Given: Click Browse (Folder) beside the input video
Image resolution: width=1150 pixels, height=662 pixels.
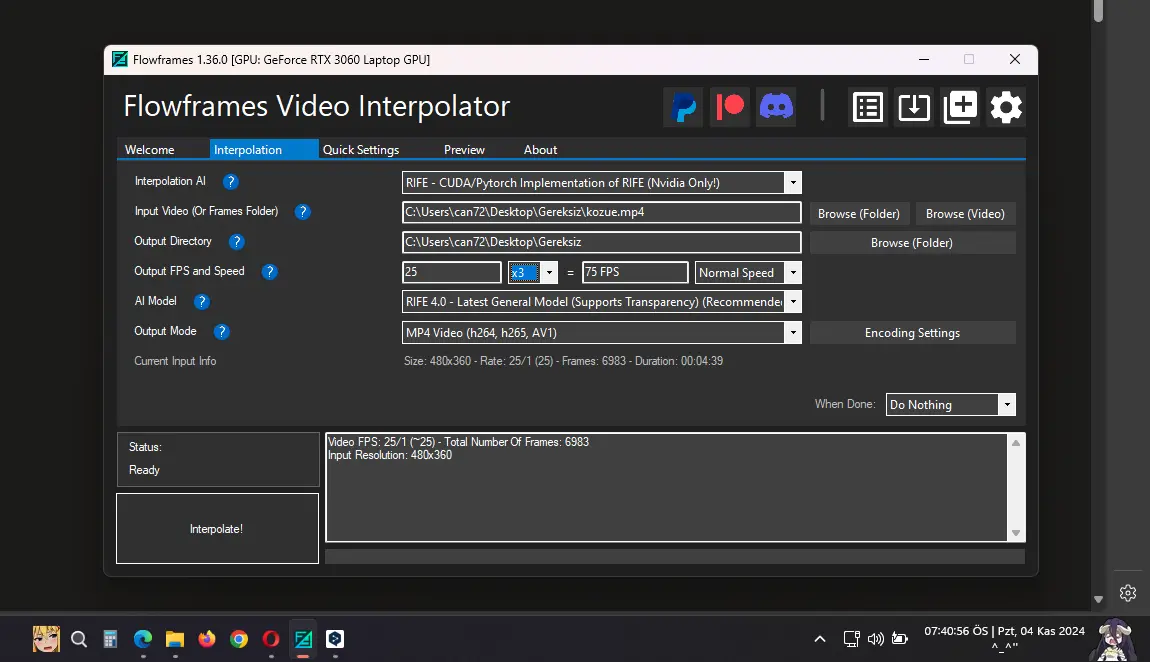Looking at the screenshot, I should [859, 213].
